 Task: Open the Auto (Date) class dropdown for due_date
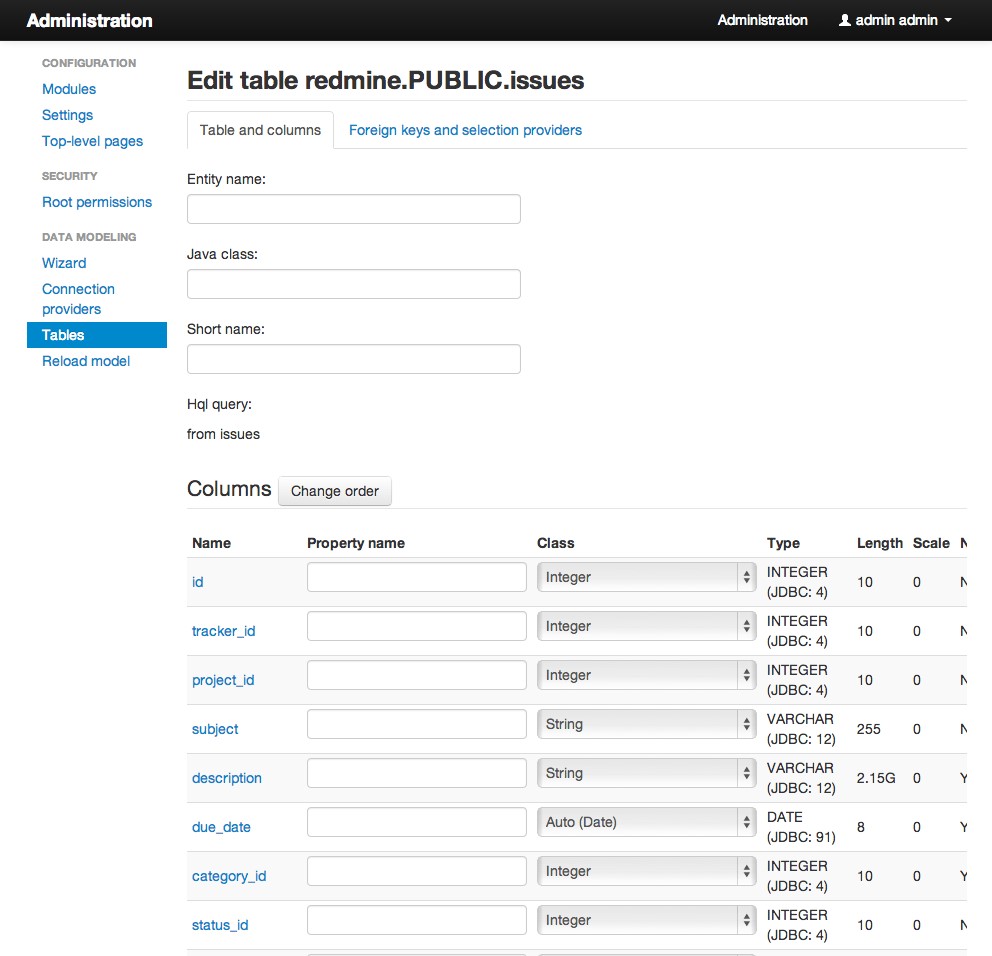[646, 822]
